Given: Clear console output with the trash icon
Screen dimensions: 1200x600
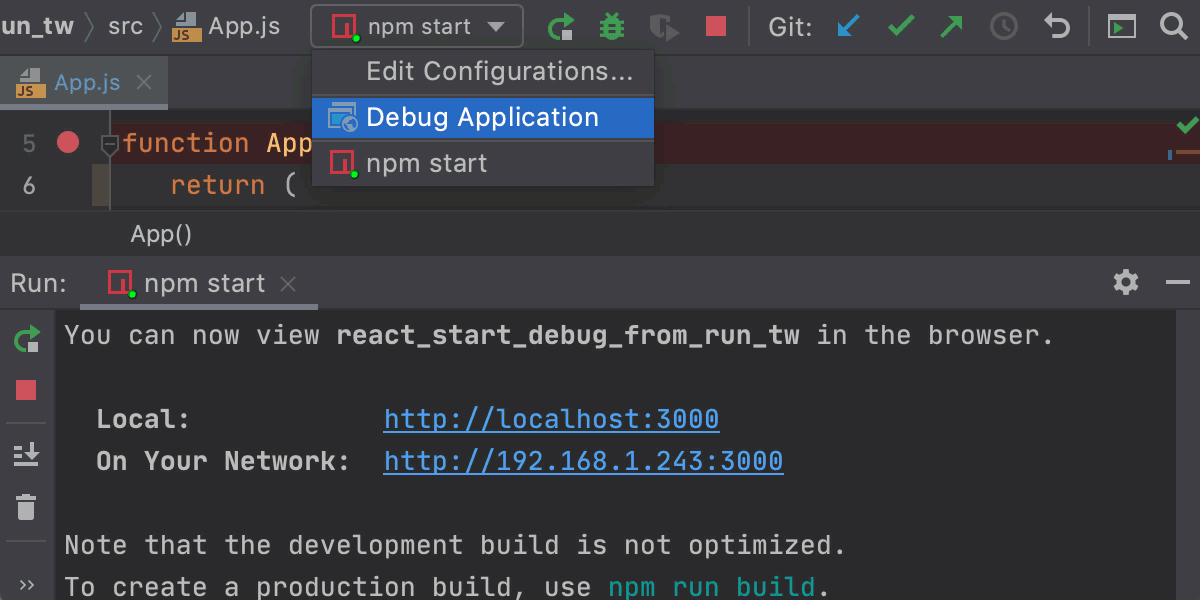Looking at the screenshot, I should [x=26, y=507].
